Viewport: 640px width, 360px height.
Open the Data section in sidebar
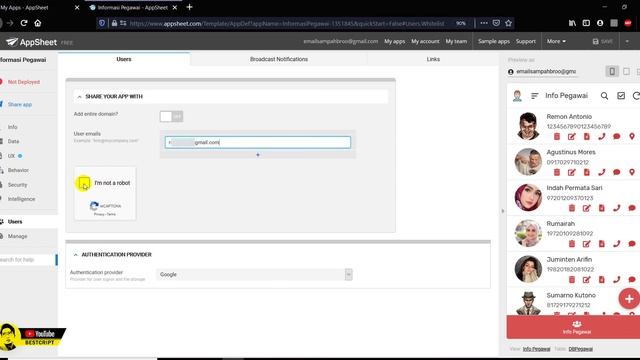tap(13, 141)
